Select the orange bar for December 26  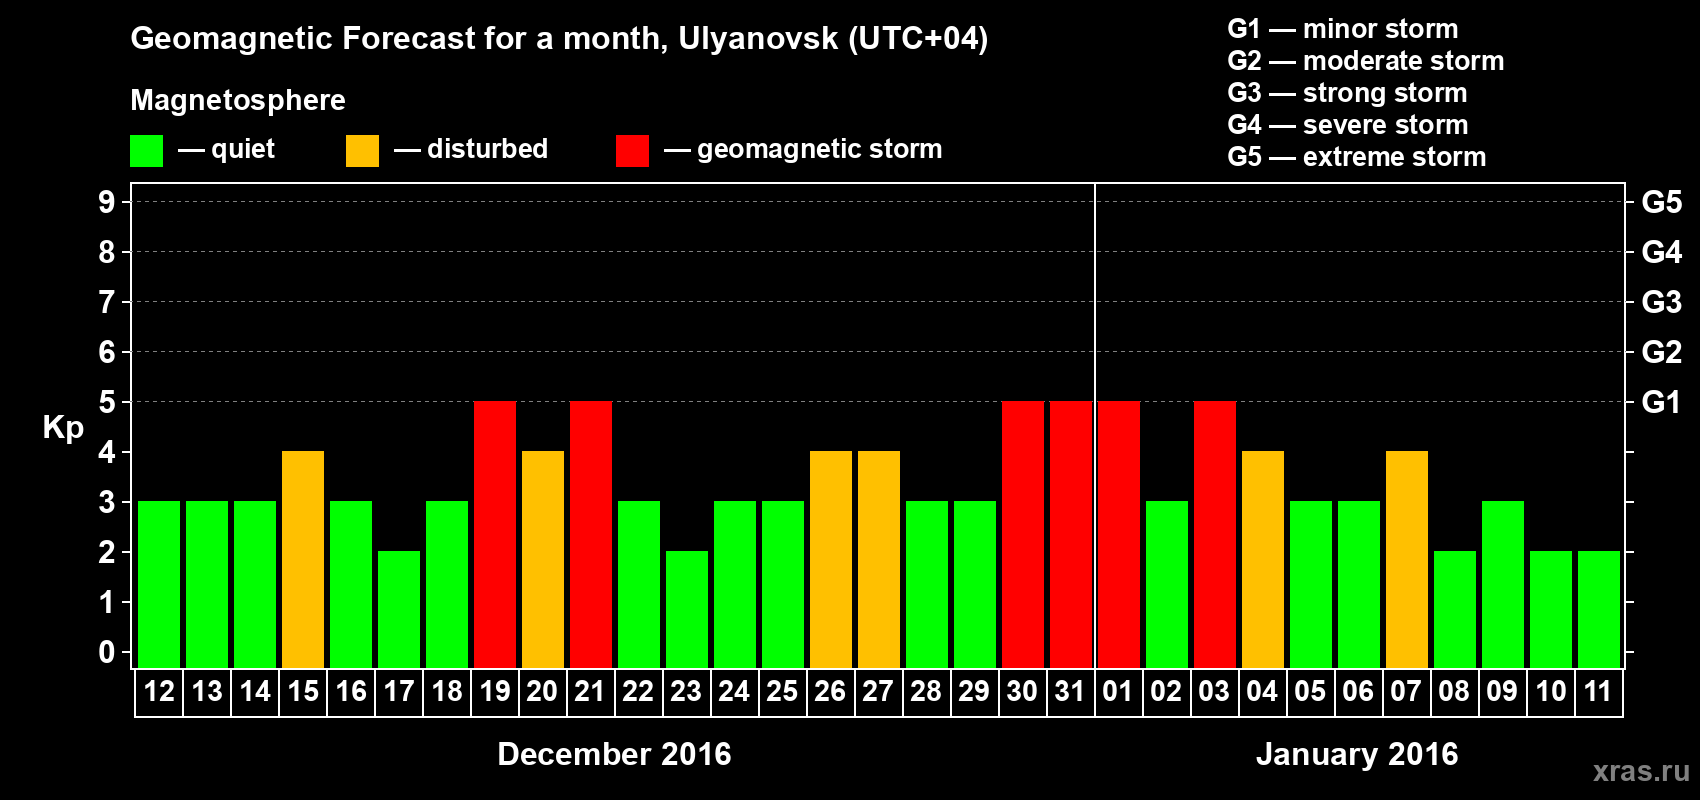point(831,559)
